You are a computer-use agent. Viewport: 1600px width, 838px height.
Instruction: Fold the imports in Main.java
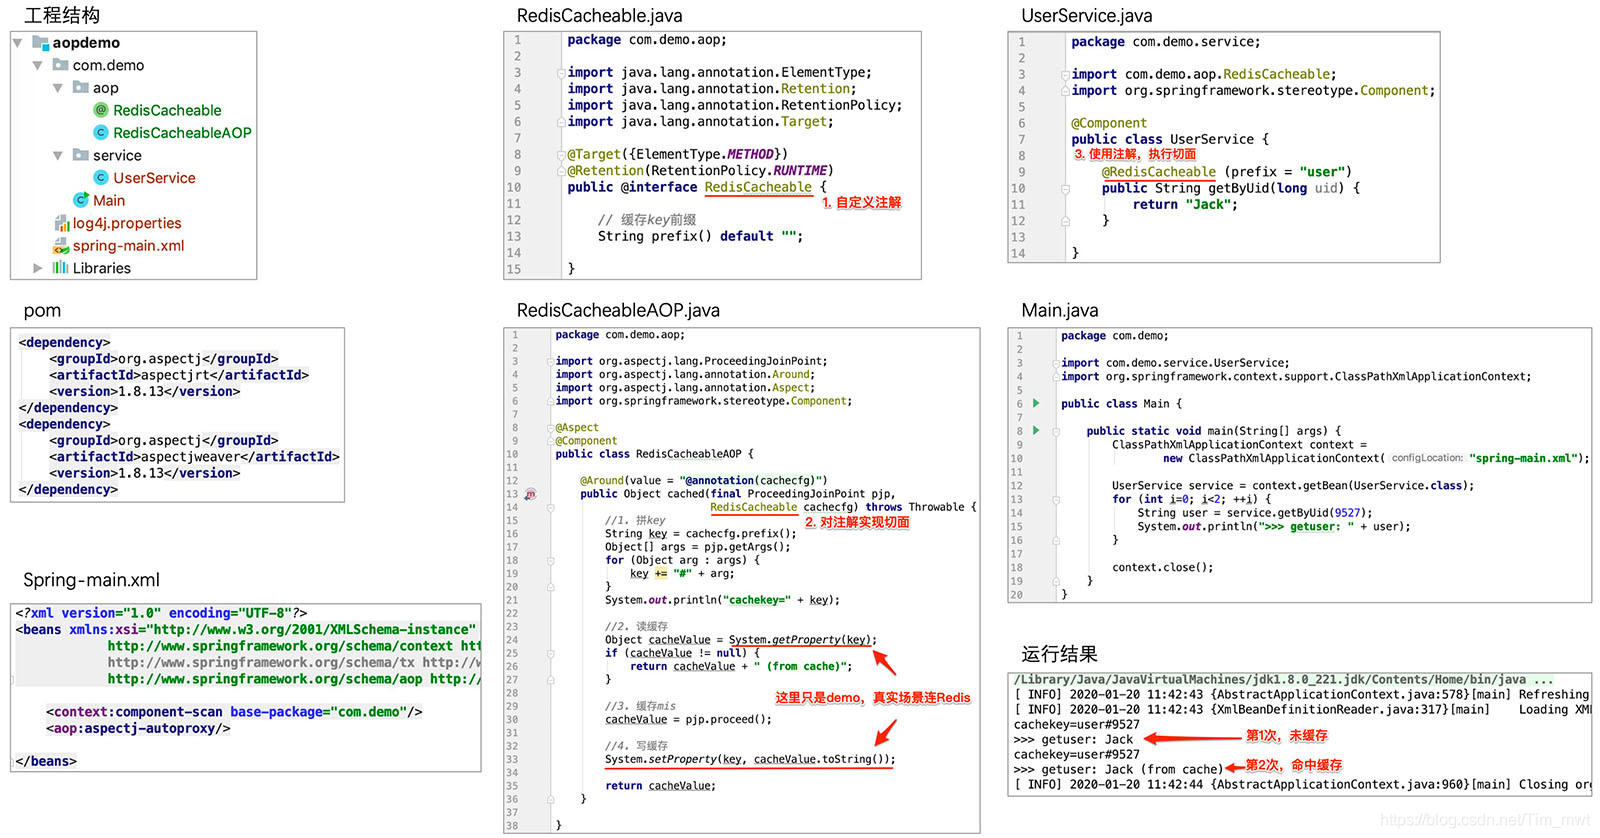click(x=1055, y=363)
